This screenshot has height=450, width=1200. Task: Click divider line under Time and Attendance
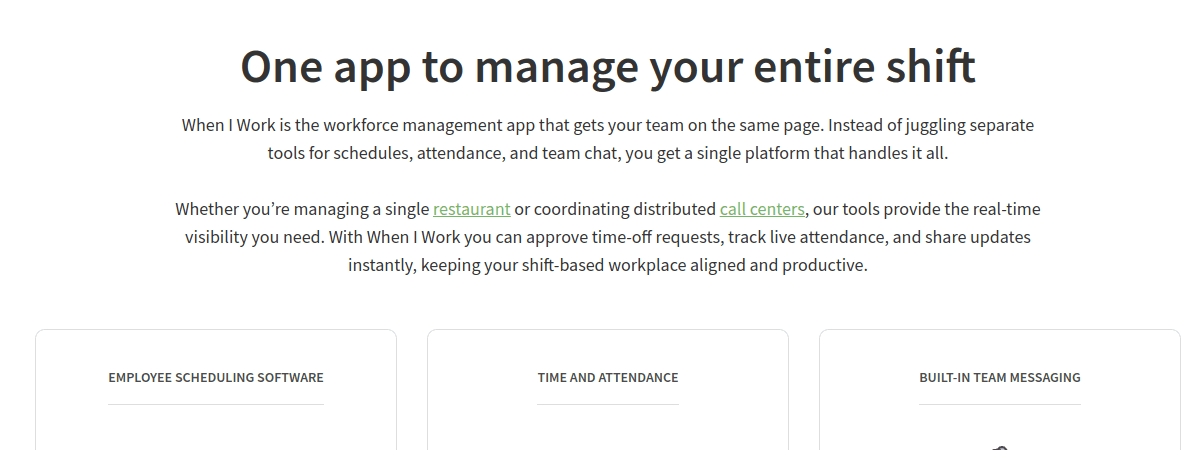[x=608, y=404]
